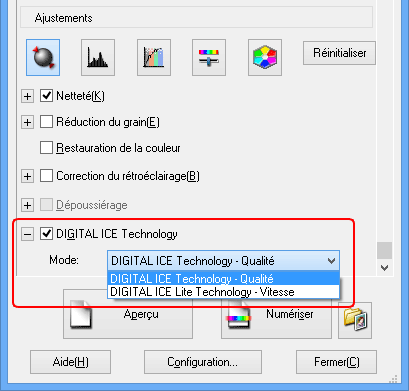Click the scrollbar down arrow
409x391 pixels.
[385, 268]
